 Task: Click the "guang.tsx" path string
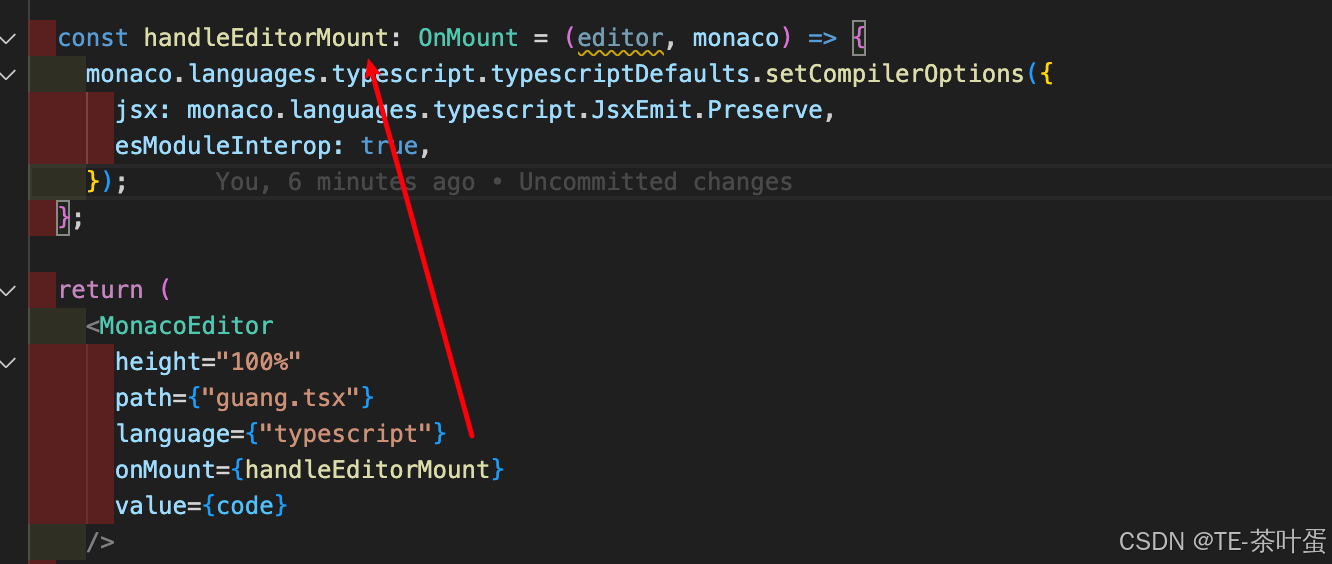click(x=280, y=398)
